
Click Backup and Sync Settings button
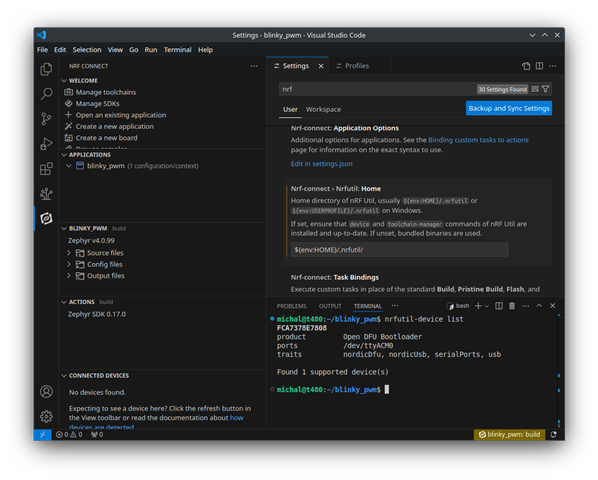pyautogui.click(x=509, y=108)
